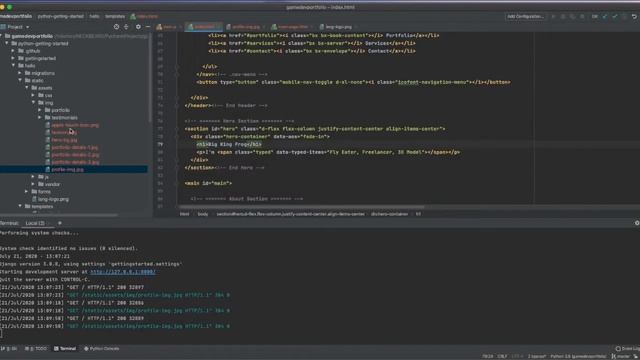Image resolution: width=640 pixels, height=360 pixels.
Task: Open http://127.0.0.1:8000/ link in terminal
Action: (122, 272)
